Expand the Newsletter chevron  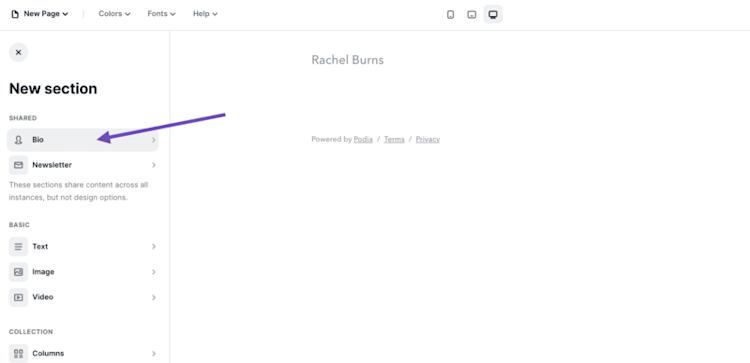pyautogui.click(x=154, y=165)
